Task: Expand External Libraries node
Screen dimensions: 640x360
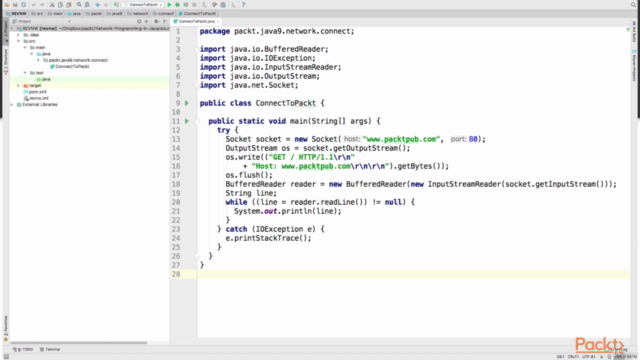Action: [x=12, y=104]
